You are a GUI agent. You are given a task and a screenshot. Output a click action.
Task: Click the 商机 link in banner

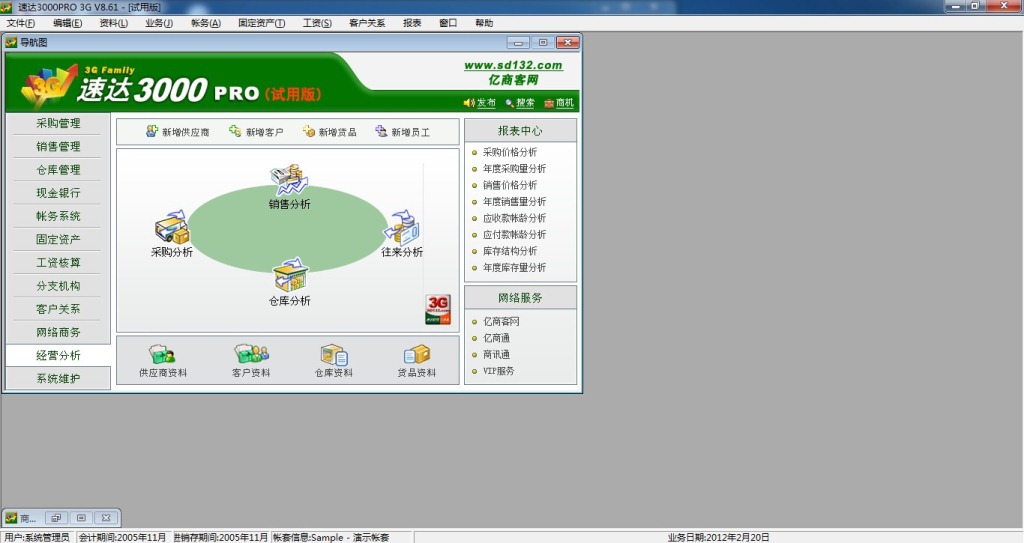tap(559, 103)
